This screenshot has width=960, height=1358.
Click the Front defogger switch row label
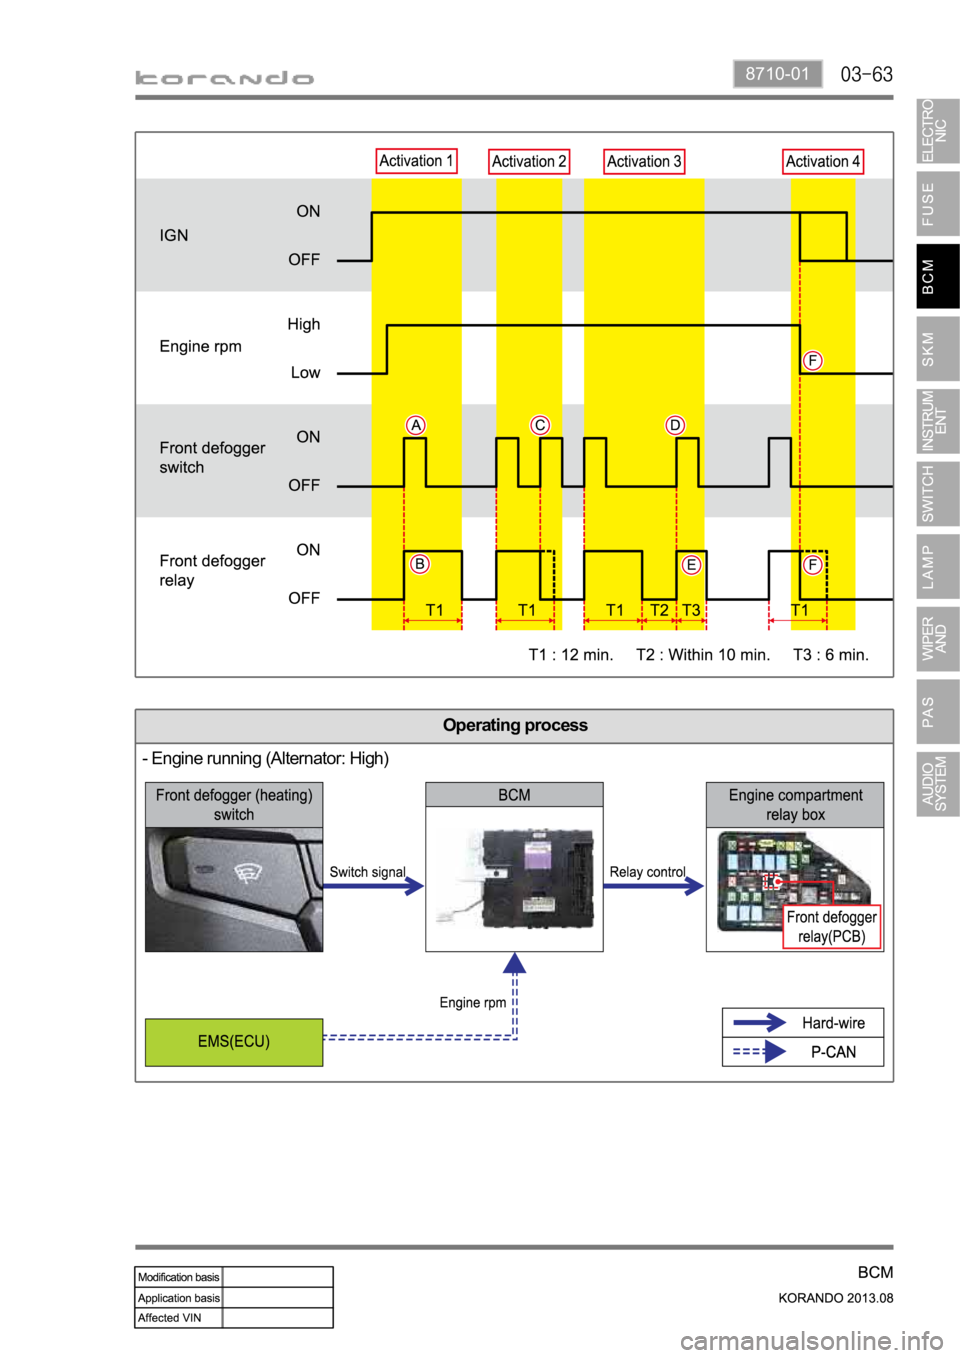point(212,457)
